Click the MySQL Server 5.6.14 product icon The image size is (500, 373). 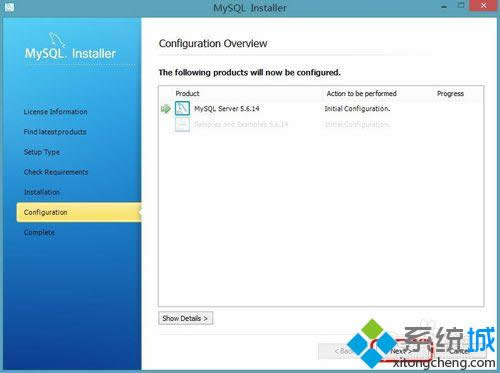[x=182, y=109]
